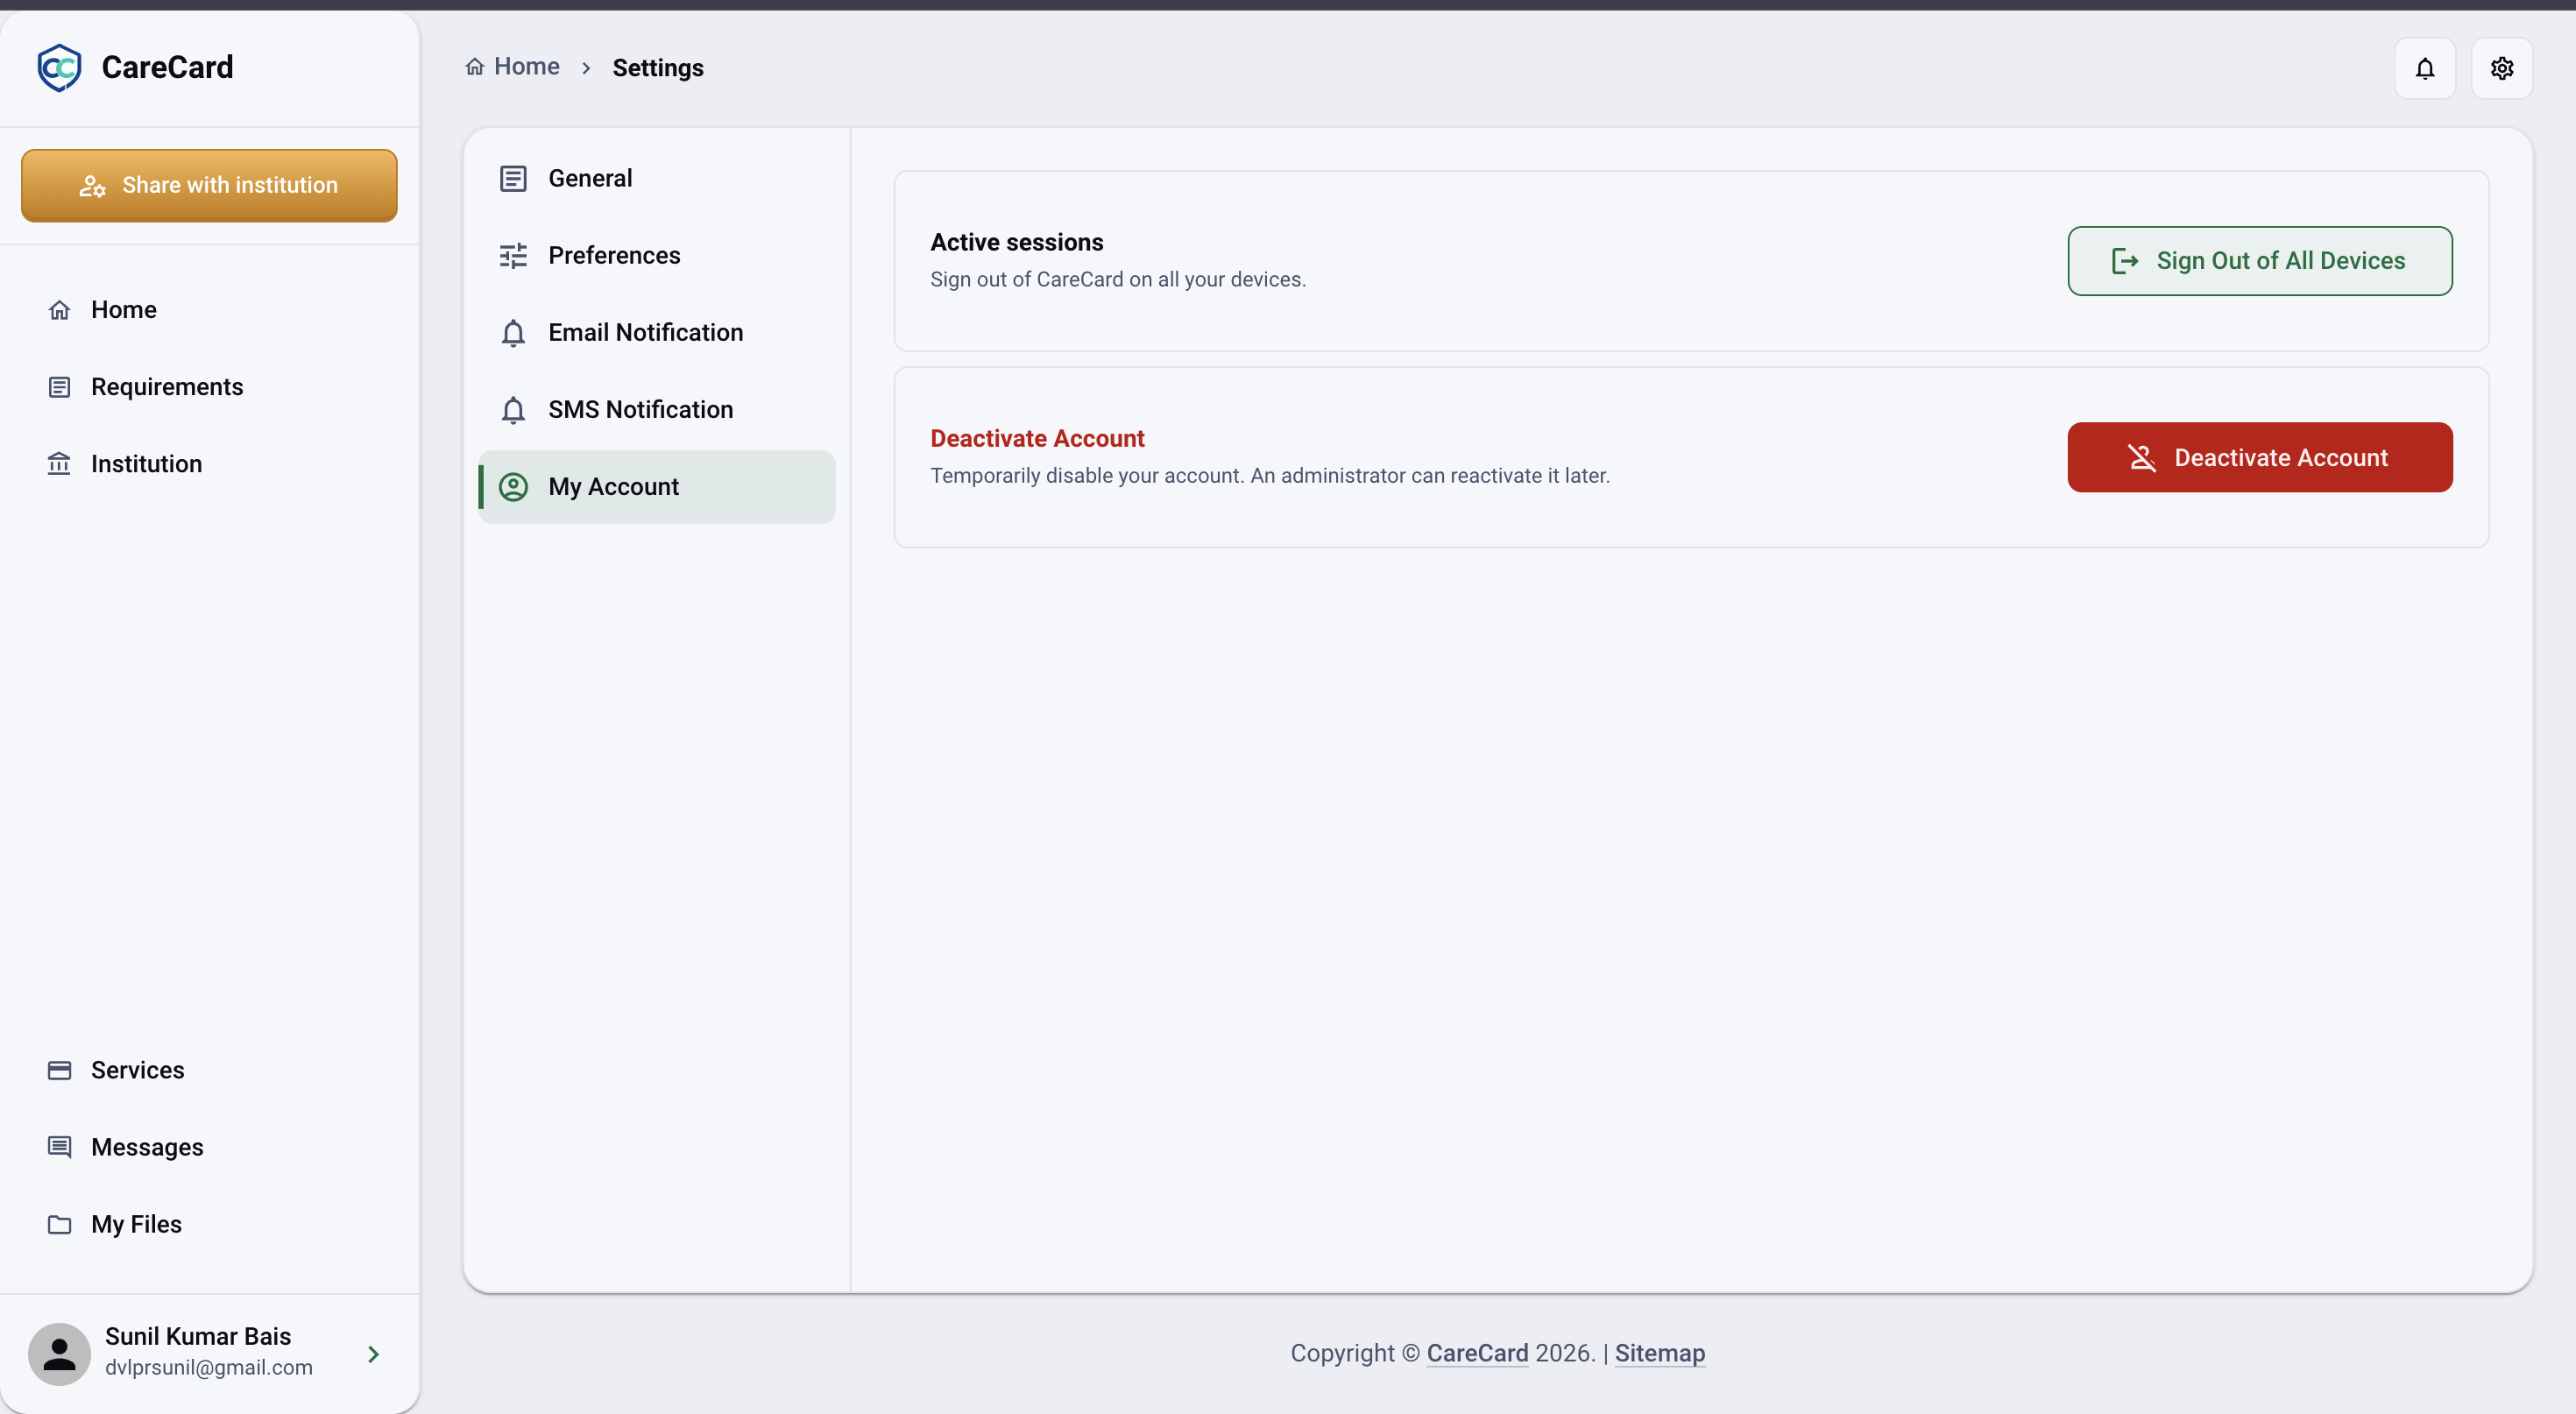Open Requirements in sidebar
2576x1414 pixels.
pyautogui.click(x=209, y=387)
